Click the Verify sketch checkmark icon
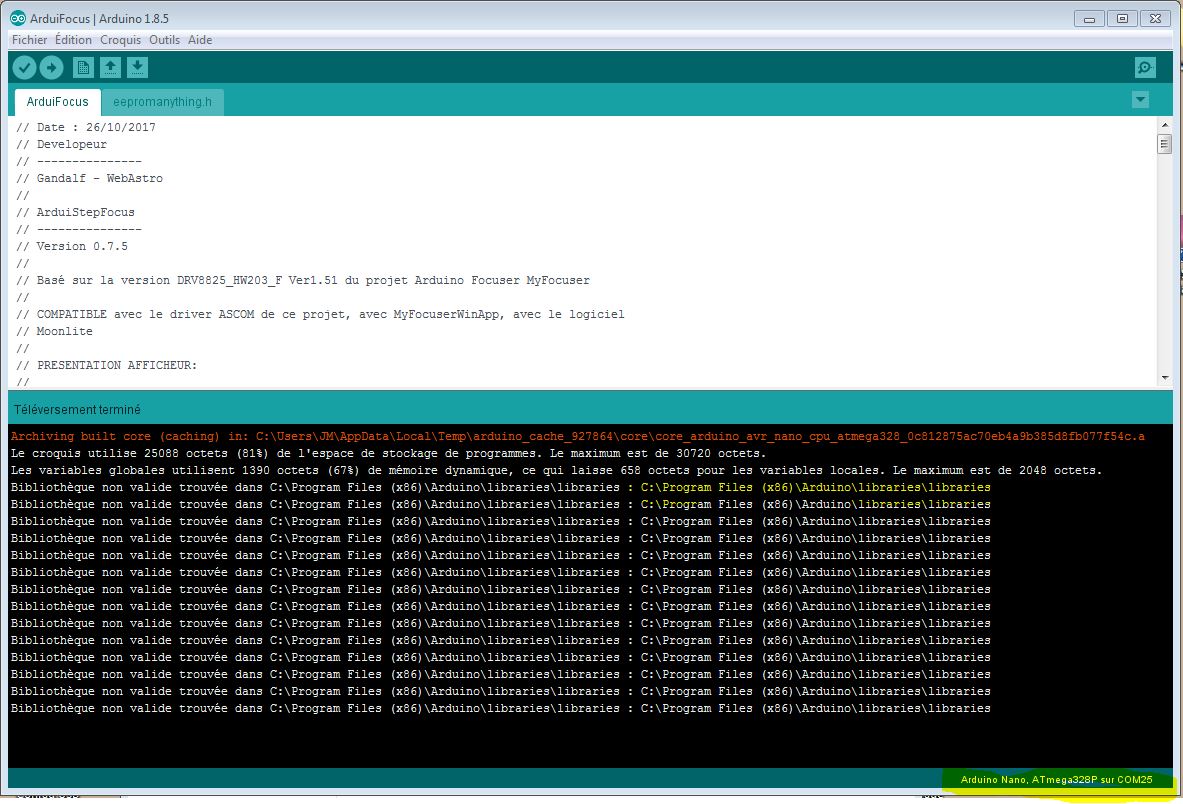This screenshot has height=804, width=1183. (24, 68)
